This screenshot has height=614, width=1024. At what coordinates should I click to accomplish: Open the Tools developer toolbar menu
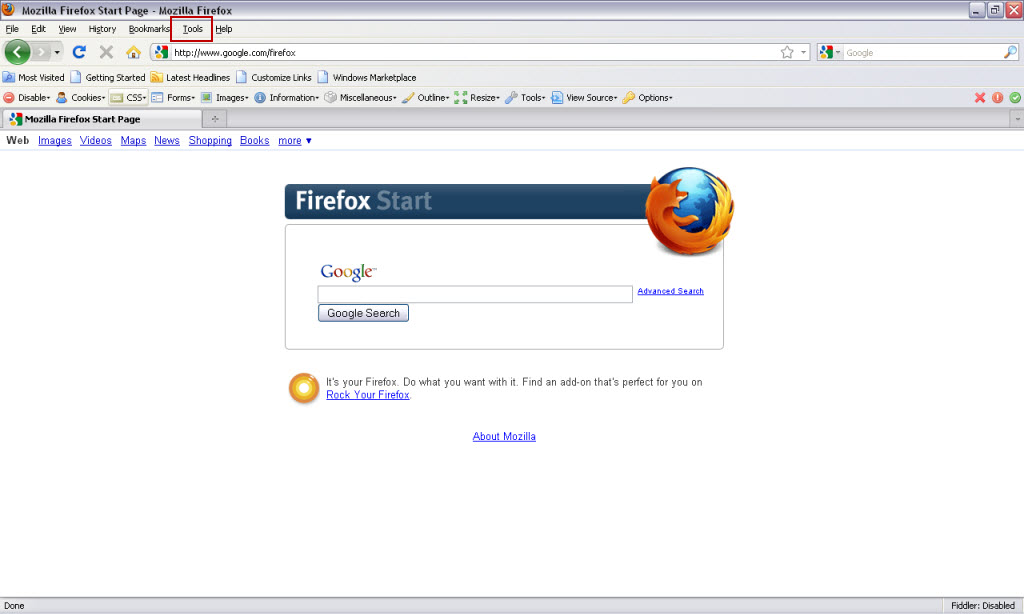pos(525,97)
